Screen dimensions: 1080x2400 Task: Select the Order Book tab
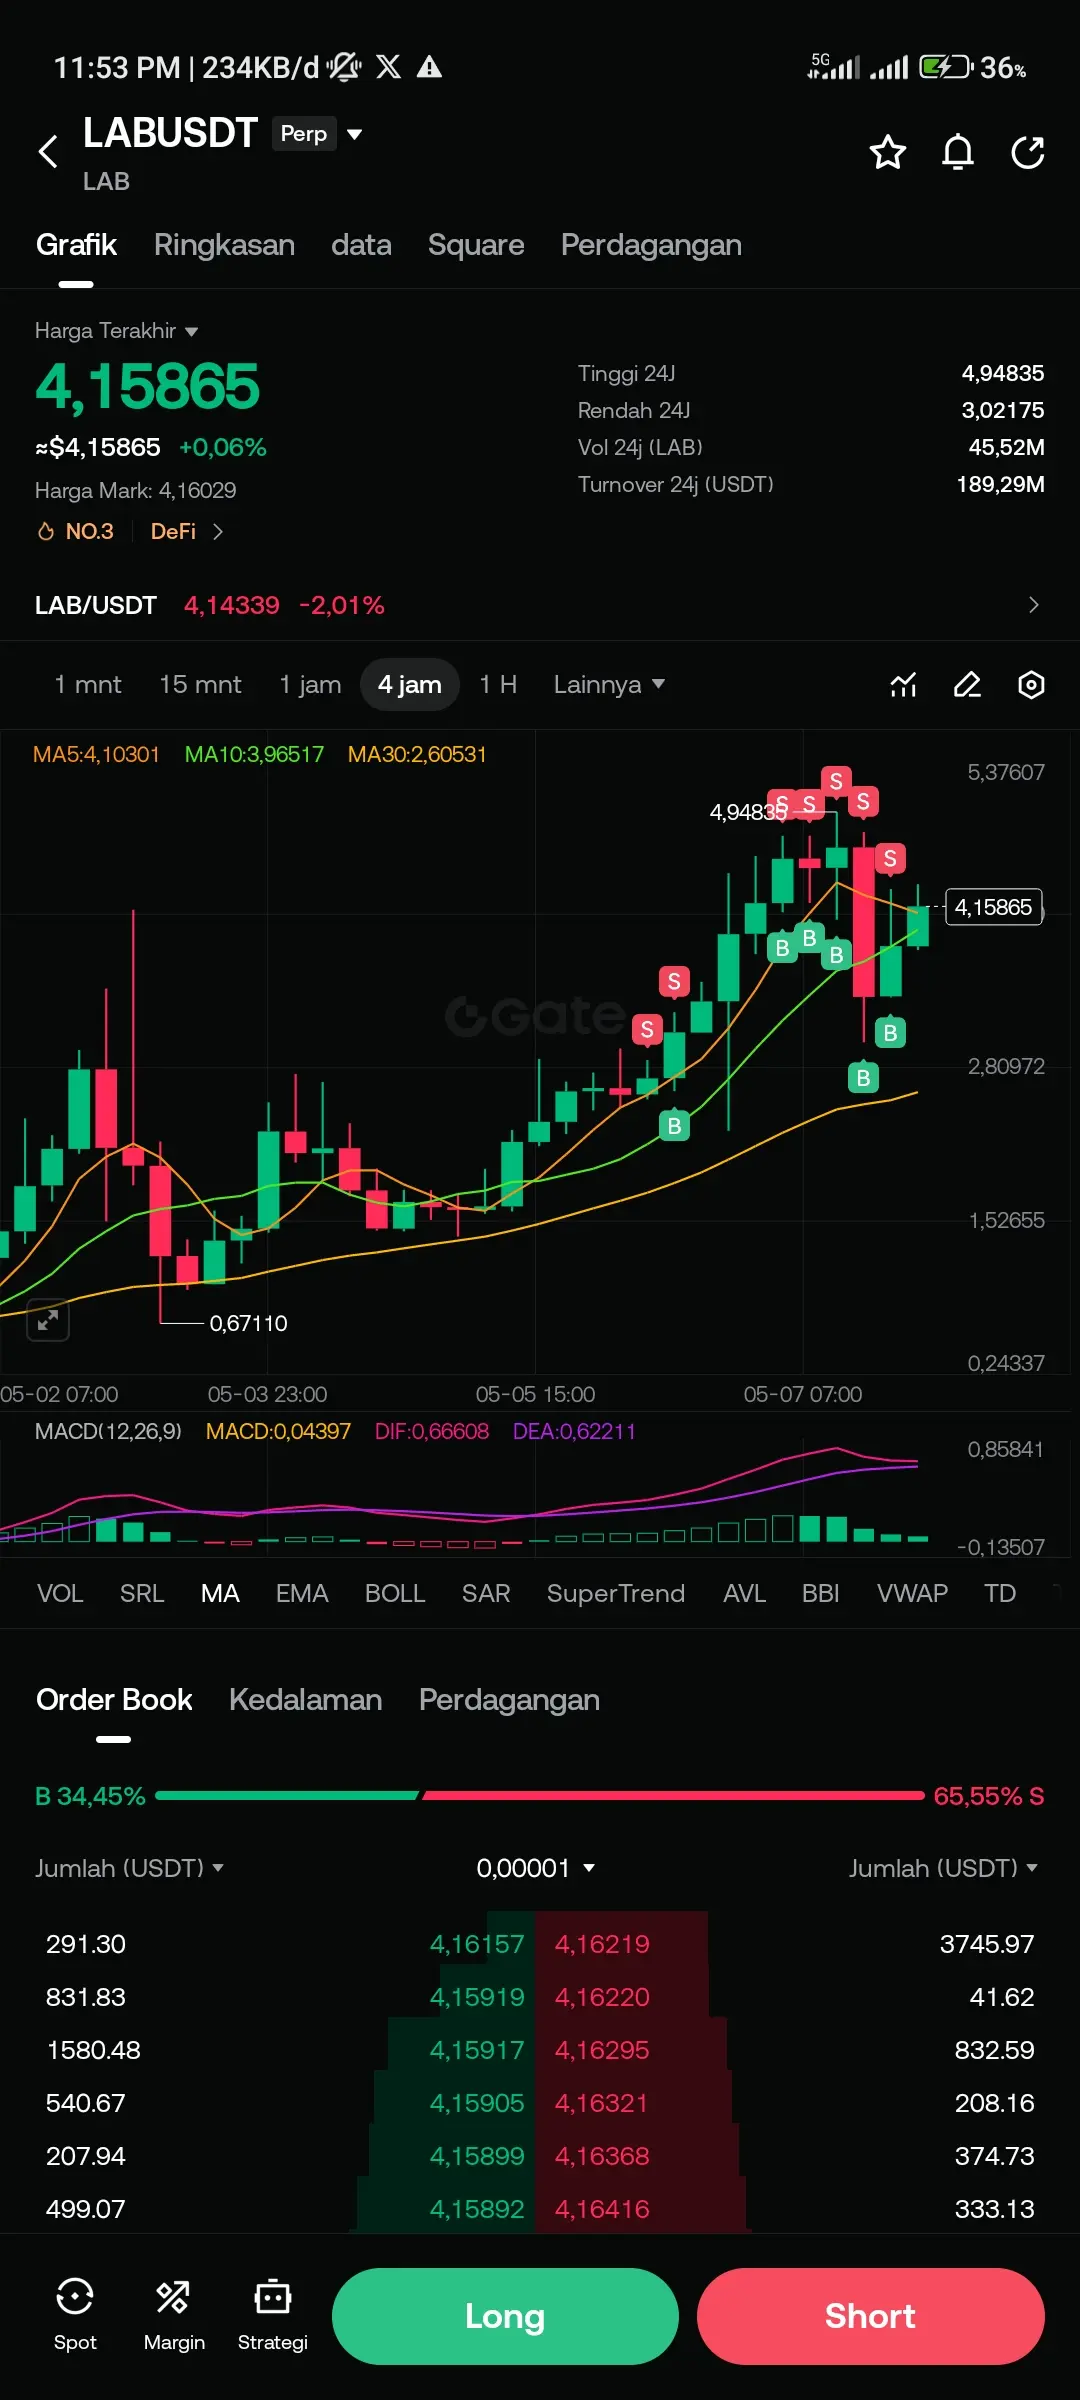click(114, 1700)
